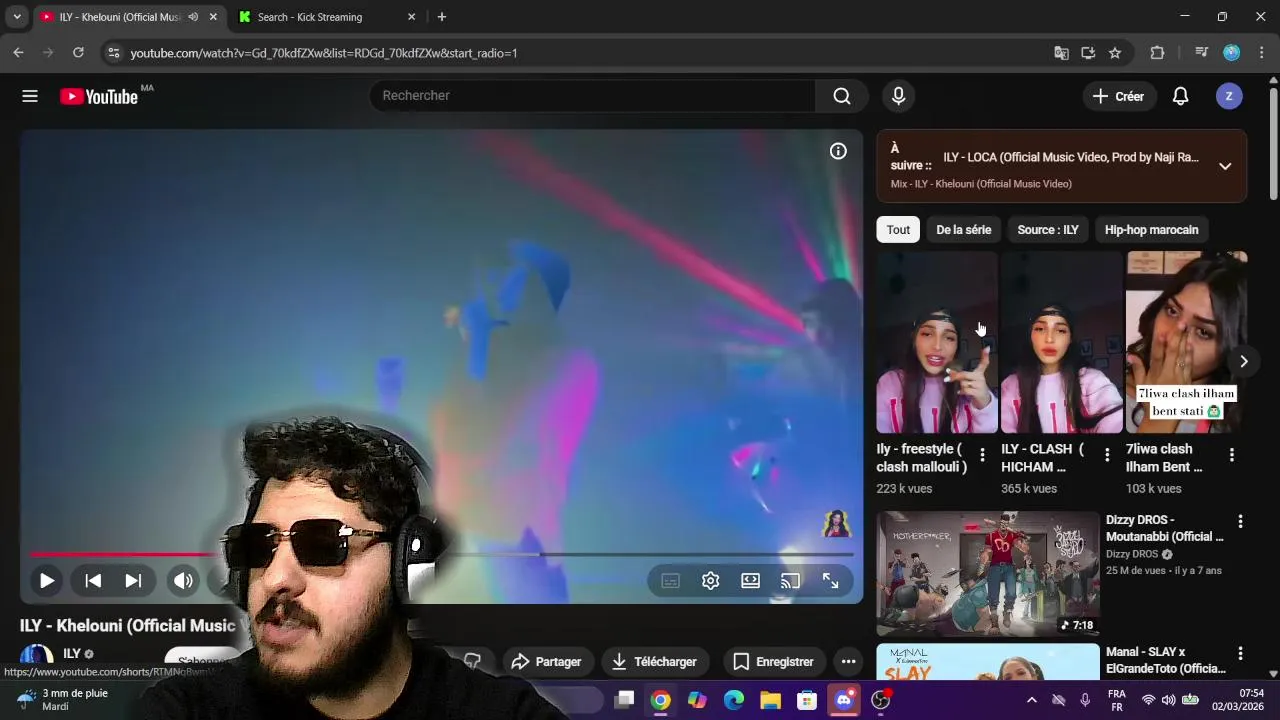Viewport: 1280px width, 720px height.
Task: Open the Chrome three-dot menu
Action: click(1262, 53)
